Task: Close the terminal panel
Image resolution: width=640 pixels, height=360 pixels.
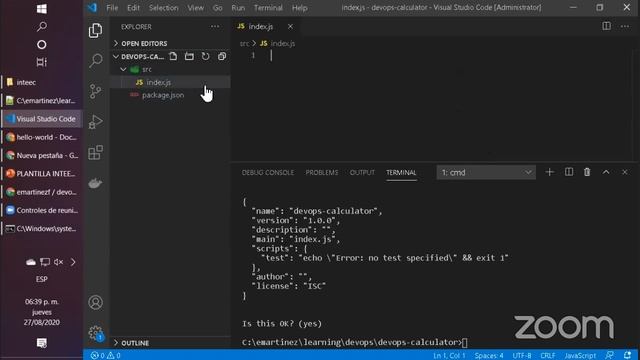Action: coord(625,172)
